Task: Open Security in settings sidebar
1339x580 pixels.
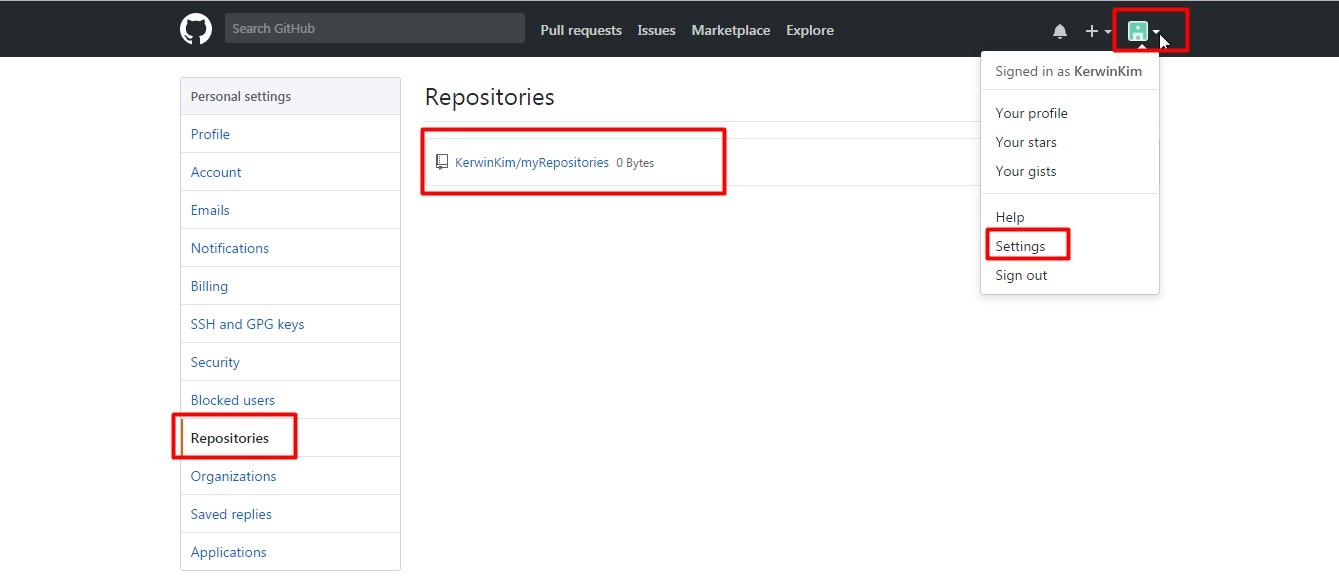Action: coord(290,362)
